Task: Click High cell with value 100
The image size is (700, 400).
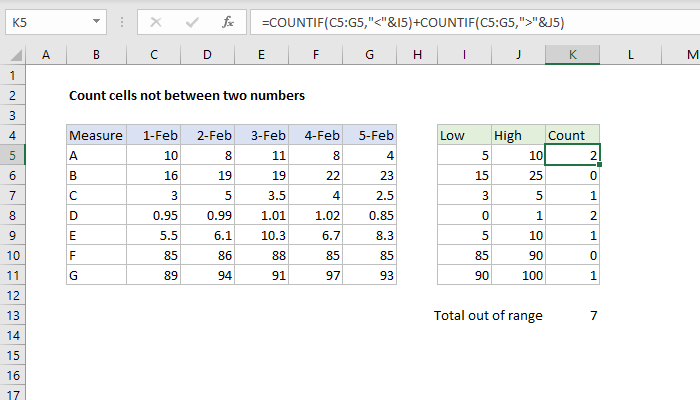Action: coord(518,275)
